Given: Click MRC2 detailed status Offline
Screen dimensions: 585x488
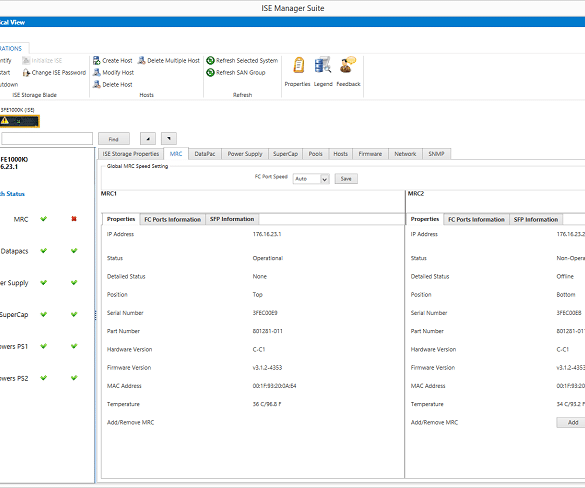Looking at the screenshot, I should pyautogui.click(x=565, y=276).
